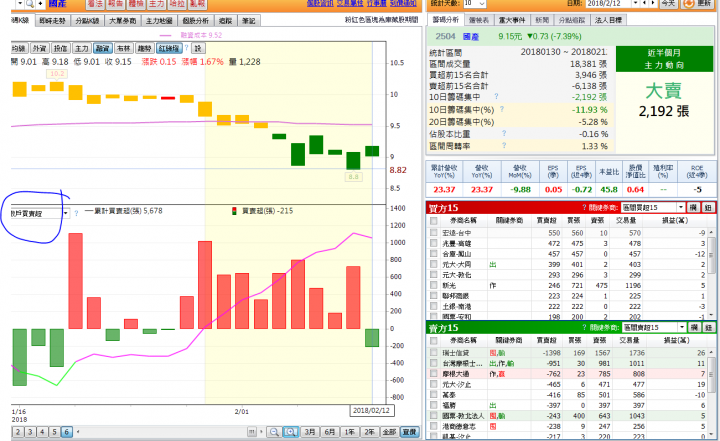Switch to the 即時走勢 tab
720x441 pixels.
point(52,21)
